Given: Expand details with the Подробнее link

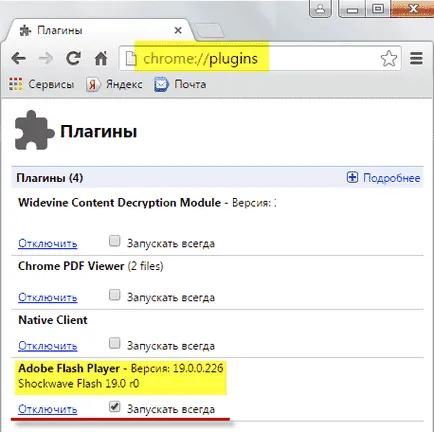Looking at the screenshot, I should click(x=383, y=178).
